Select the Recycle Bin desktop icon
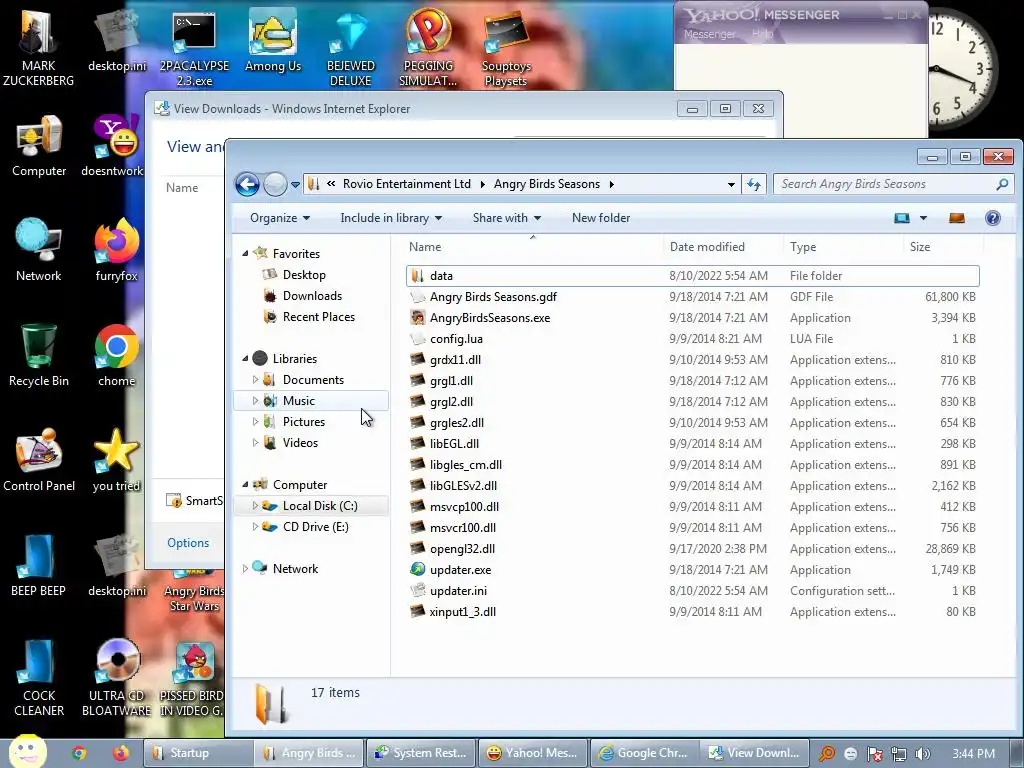This screenshot has height=768, width=1024. click(39, 356)
